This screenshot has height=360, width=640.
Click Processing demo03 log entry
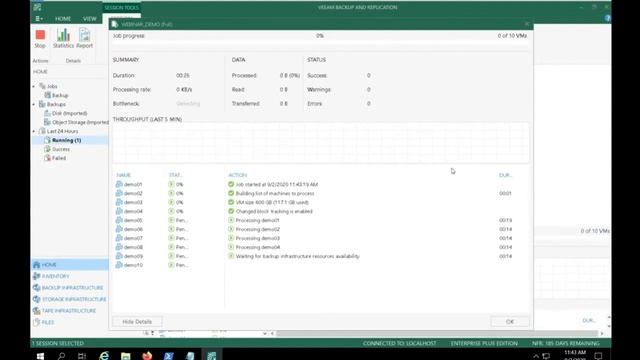tap(258, 238)
